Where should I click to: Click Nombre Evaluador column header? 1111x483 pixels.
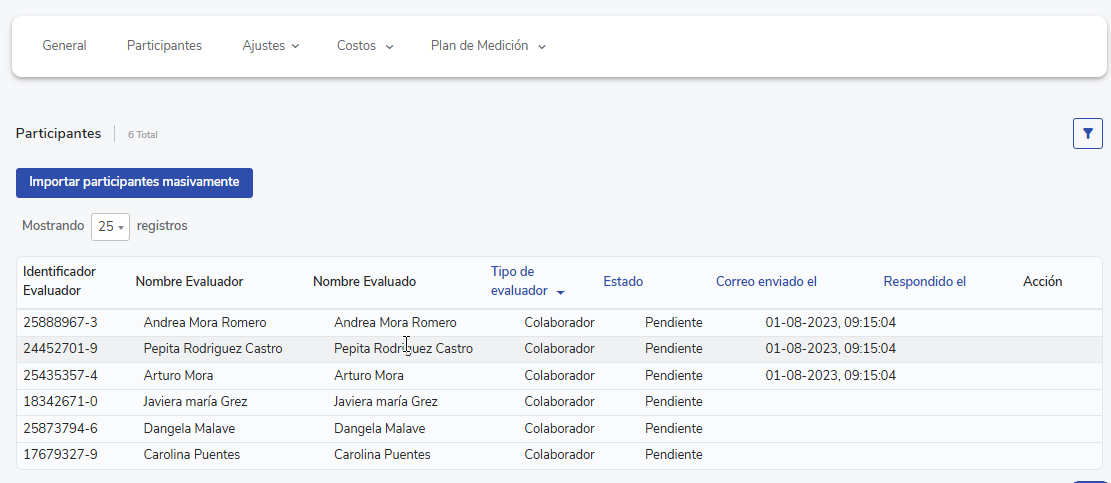(189, 282)
